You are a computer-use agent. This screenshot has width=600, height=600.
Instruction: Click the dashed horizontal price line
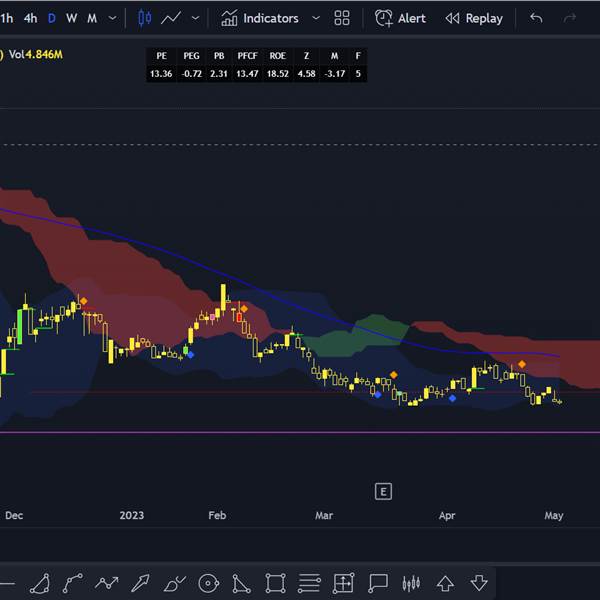[x=300, y=145]
